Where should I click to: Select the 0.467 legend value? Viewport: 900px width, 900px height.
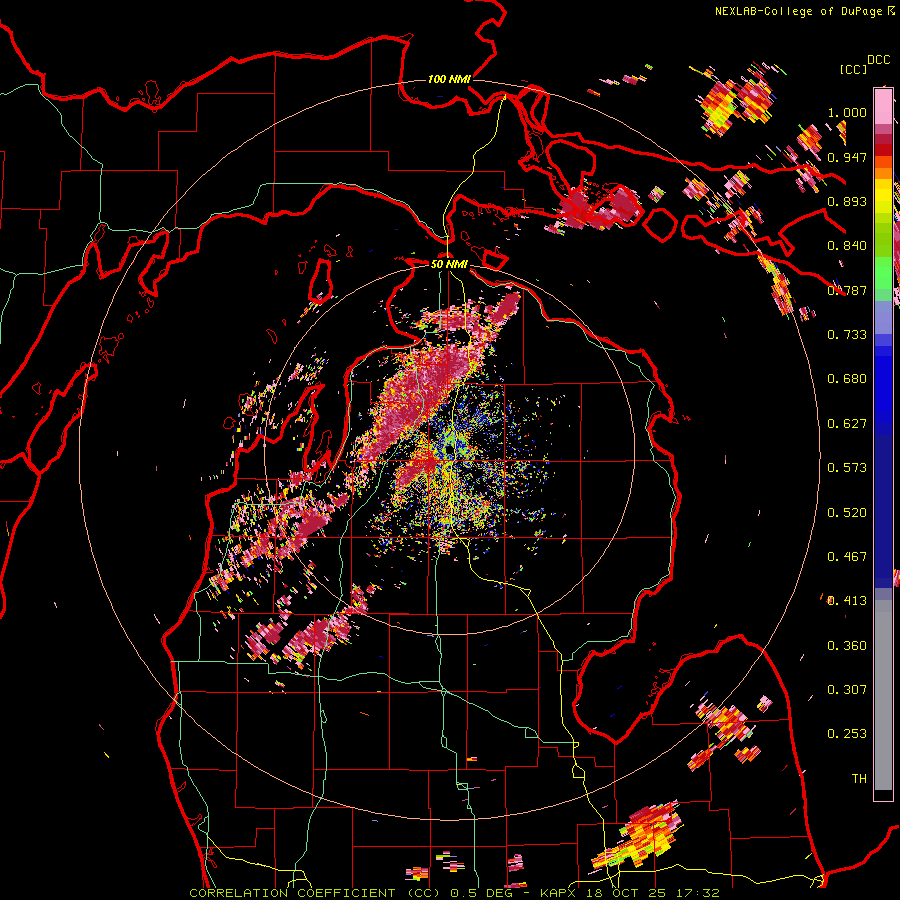tap(847, 557)
